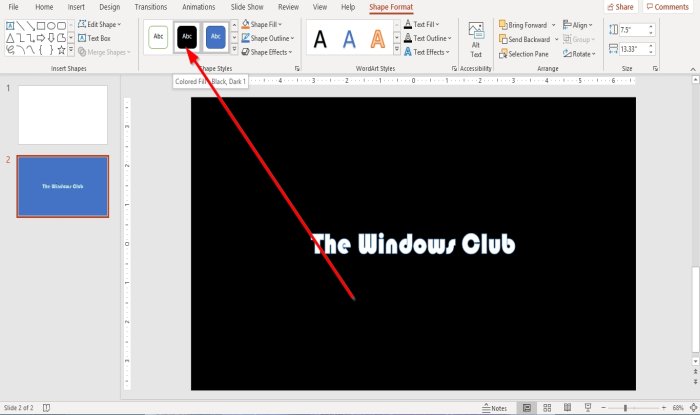Switch to the Transitions tab
This screenshot has height=415, width=700.
pos(151,7)
